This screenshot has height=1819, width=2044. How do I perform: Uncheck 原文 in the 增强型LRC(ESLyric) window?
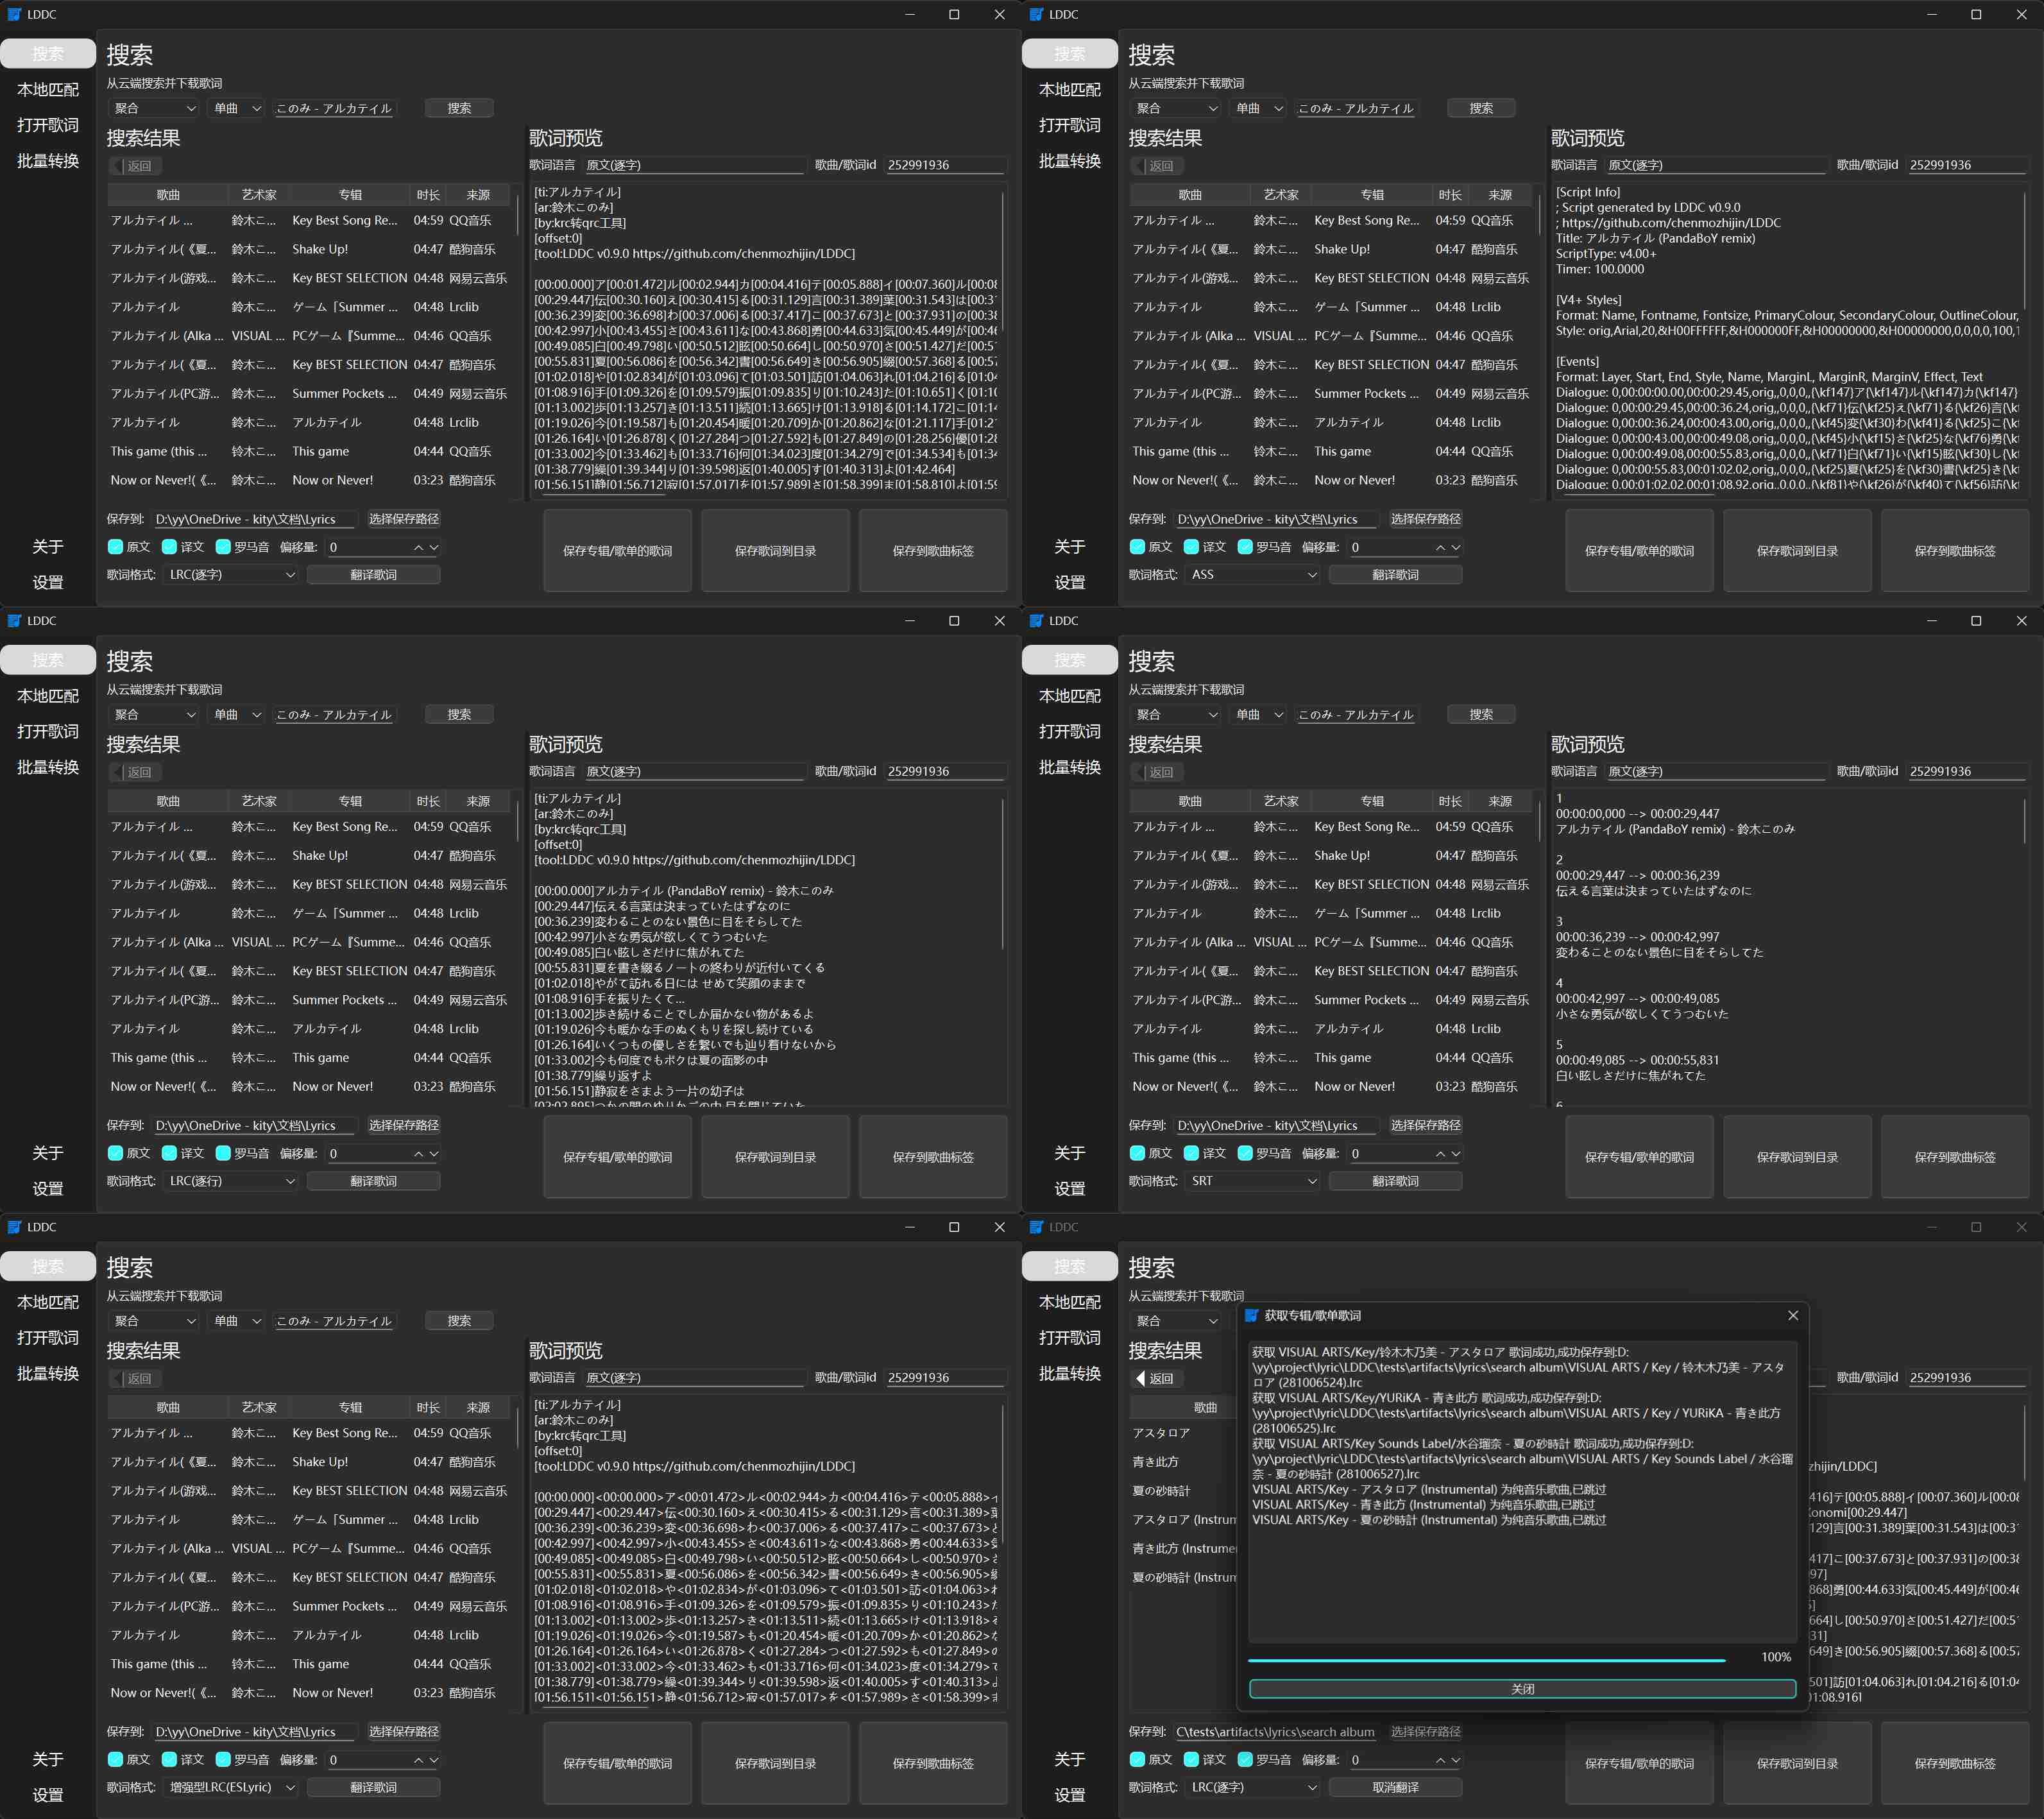click(x=115, y=1760)
